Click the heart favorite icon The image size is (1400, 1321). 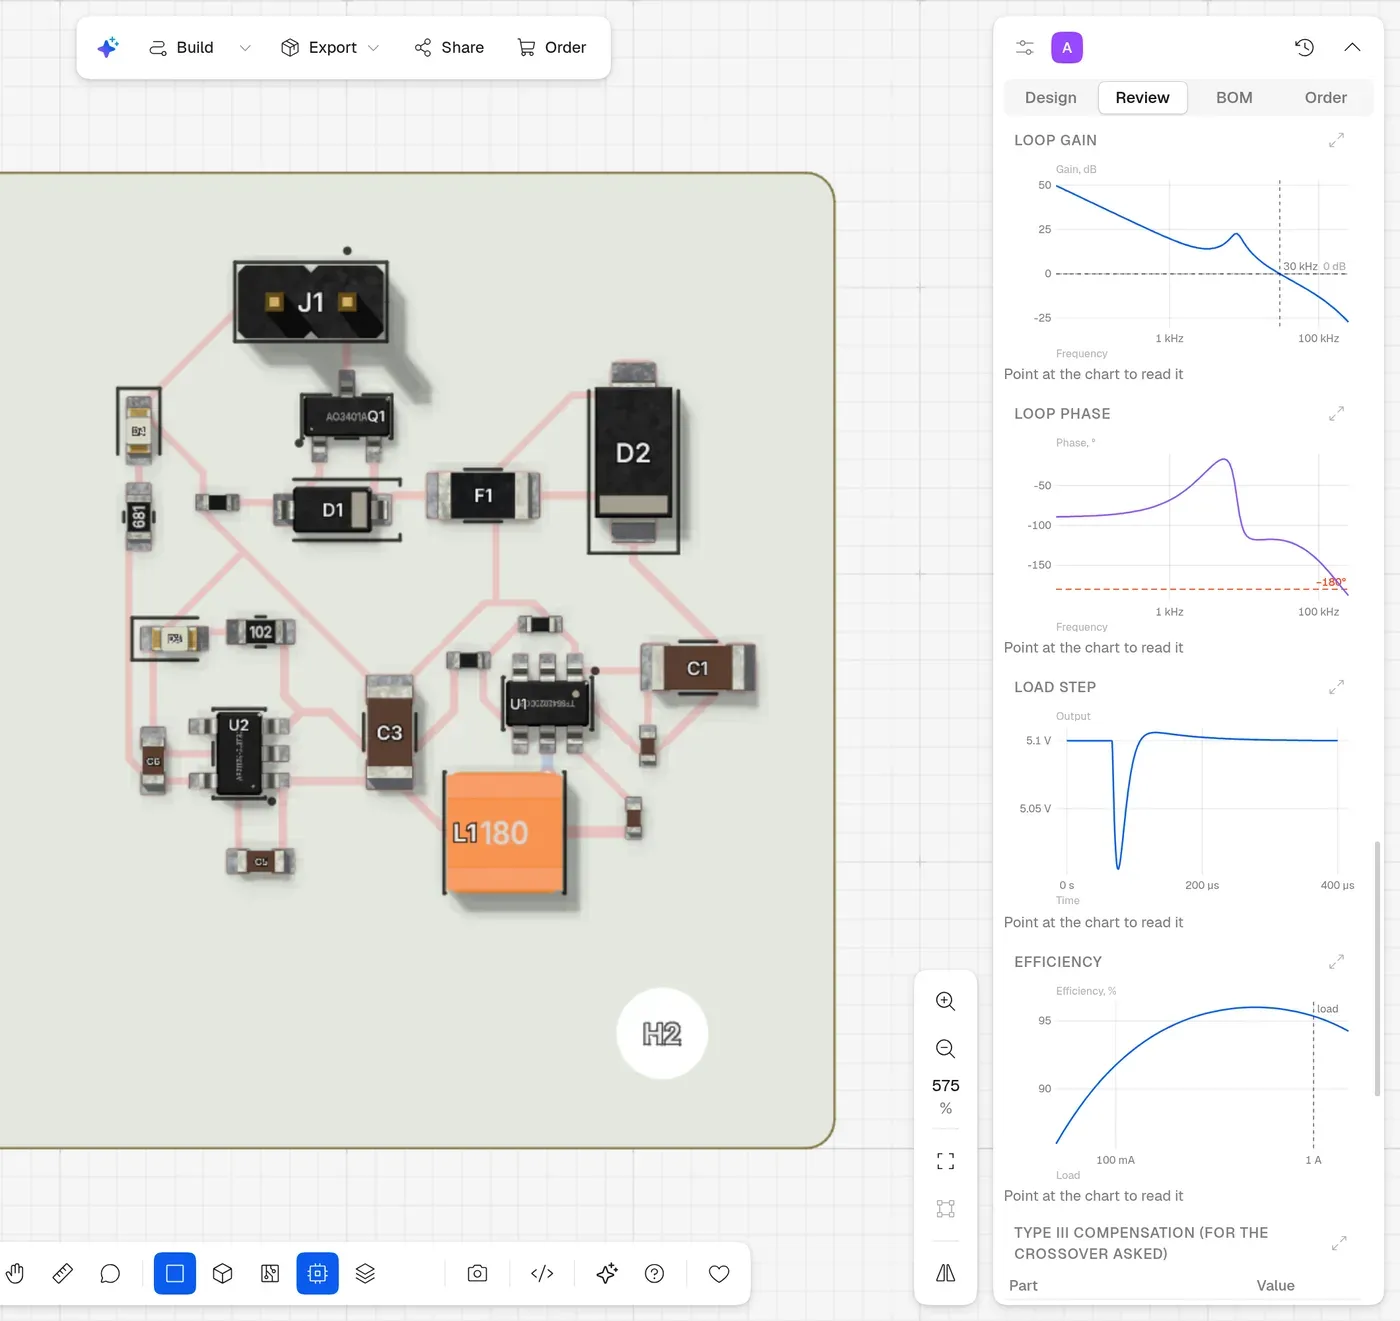719,1273
